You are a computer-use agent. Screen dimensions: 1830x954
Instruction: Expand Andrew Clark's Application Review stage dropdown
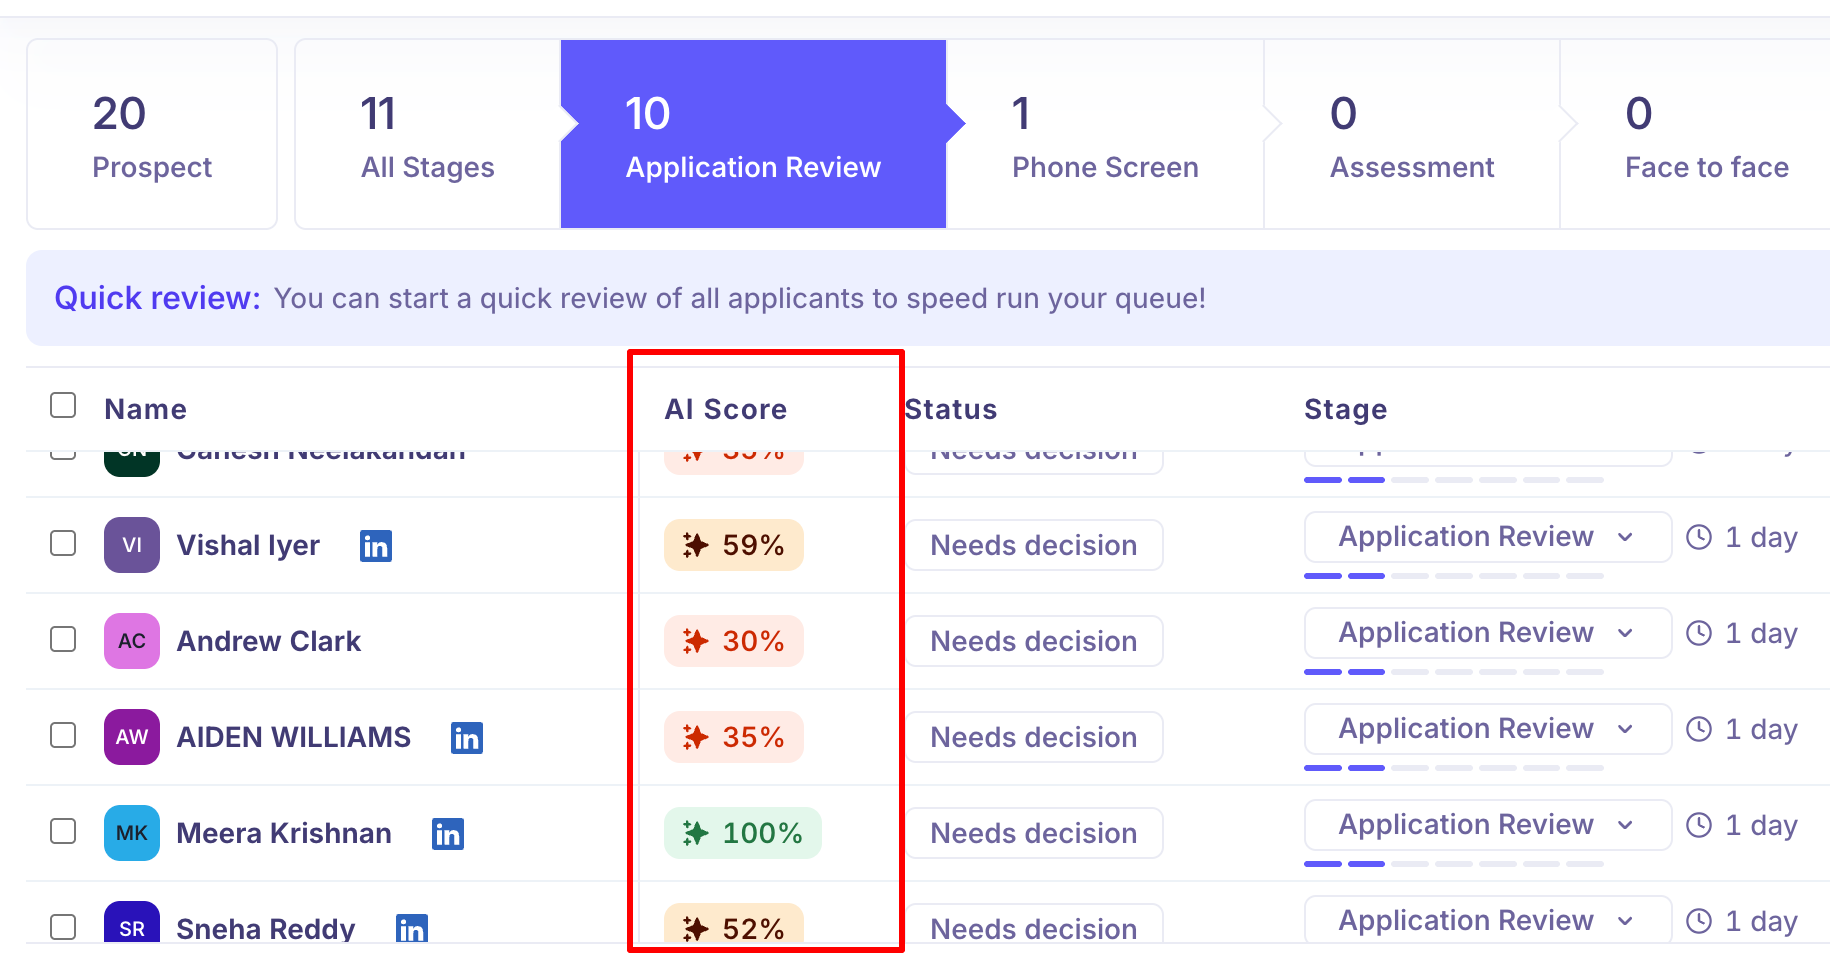1488,633
